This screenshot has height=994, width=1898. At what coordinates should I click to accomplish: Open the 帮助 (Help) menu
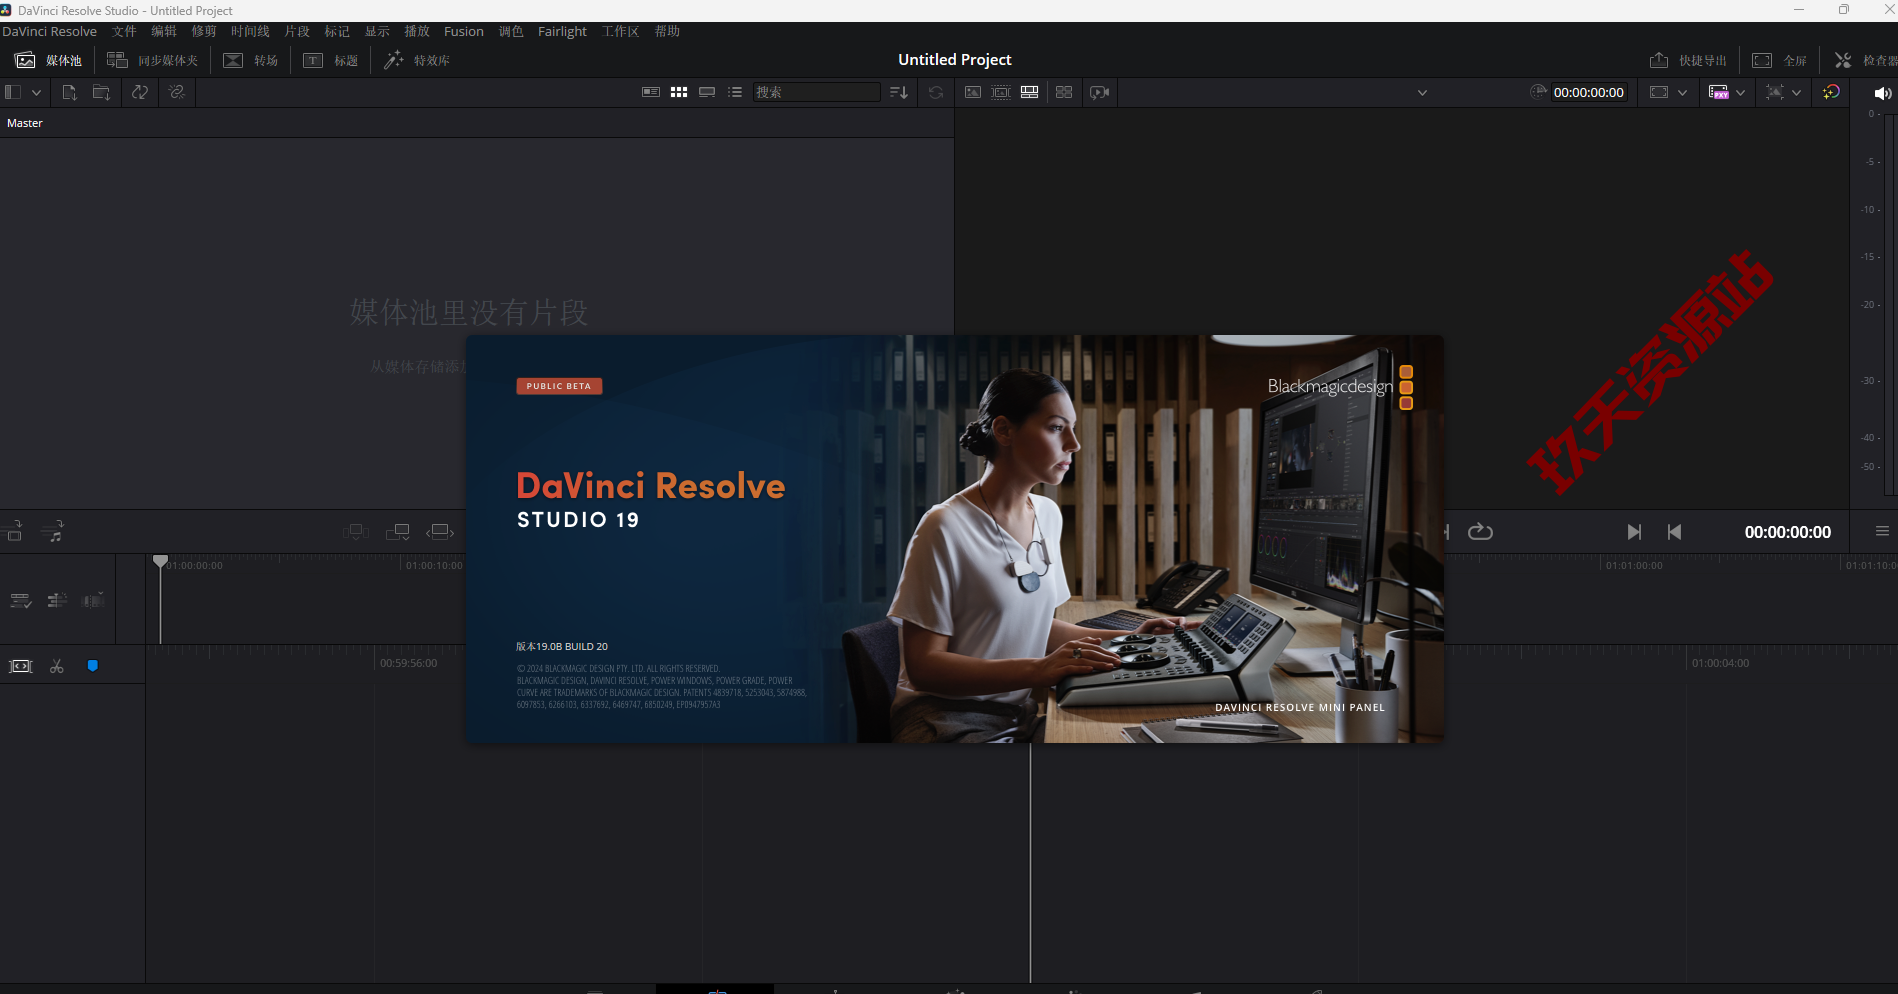[667, 31]
